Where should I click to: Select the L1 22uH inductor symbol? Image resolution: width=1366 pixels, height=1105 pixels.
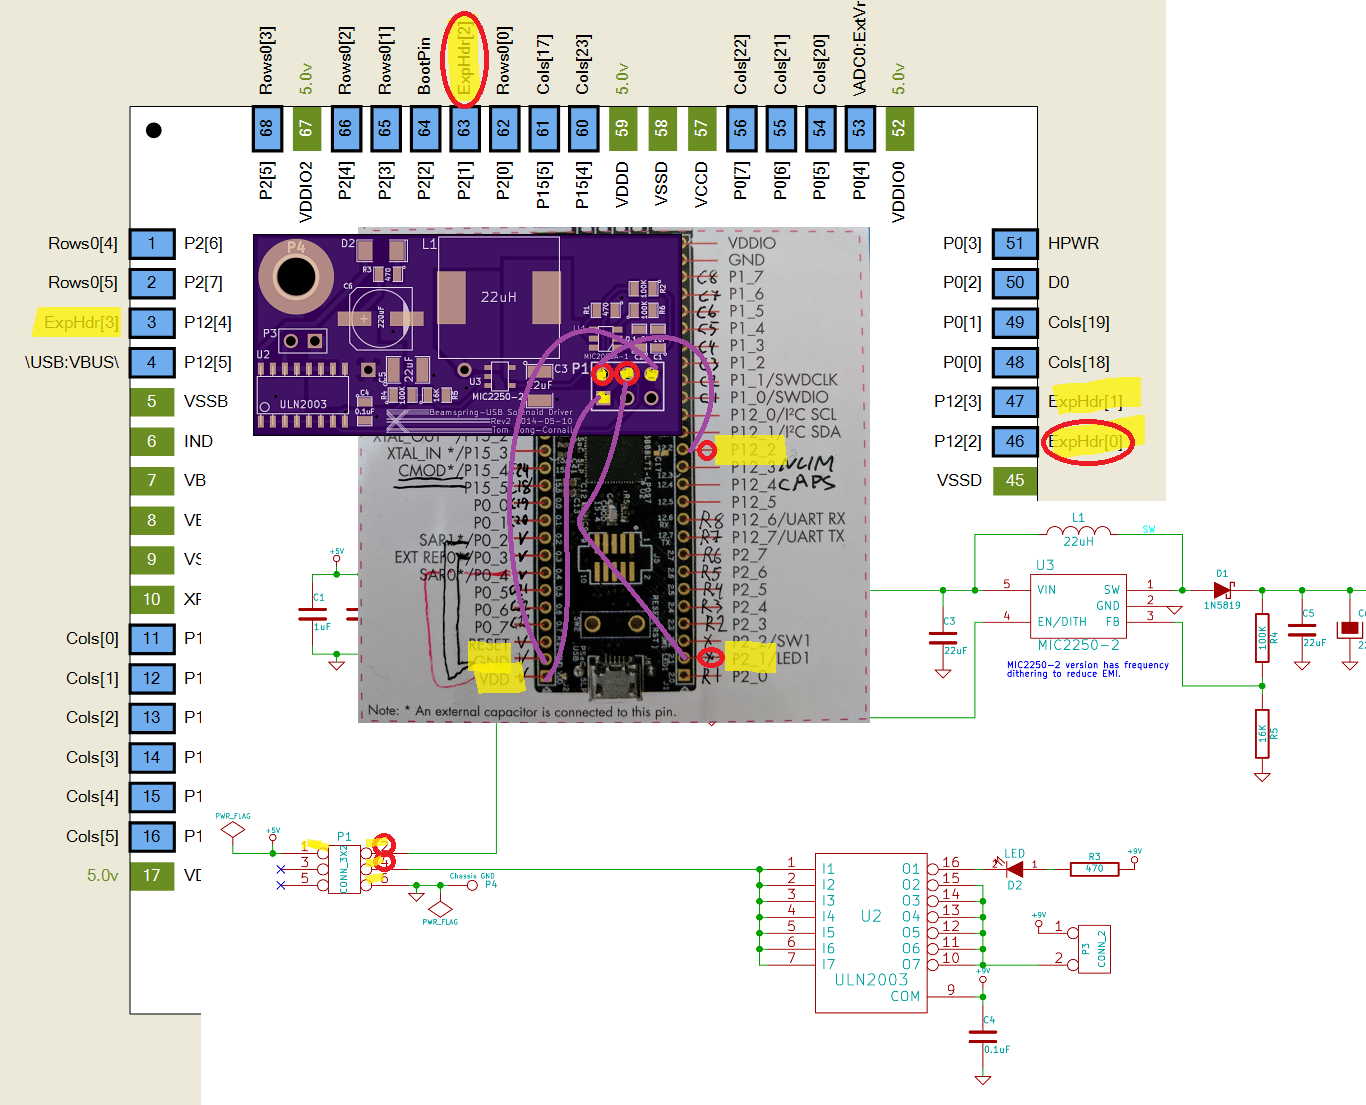pyautogui.click(x=1077, y=528)
